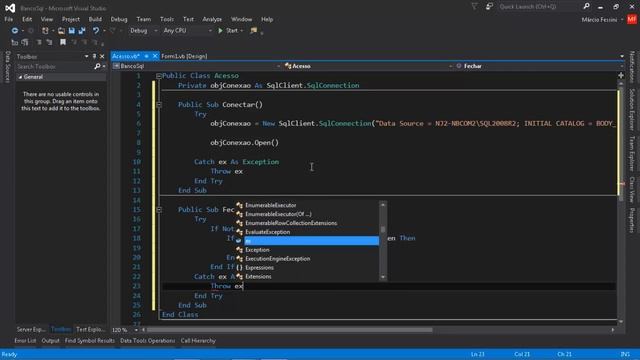Open the Project menu
640x360 pixels.
71,19
